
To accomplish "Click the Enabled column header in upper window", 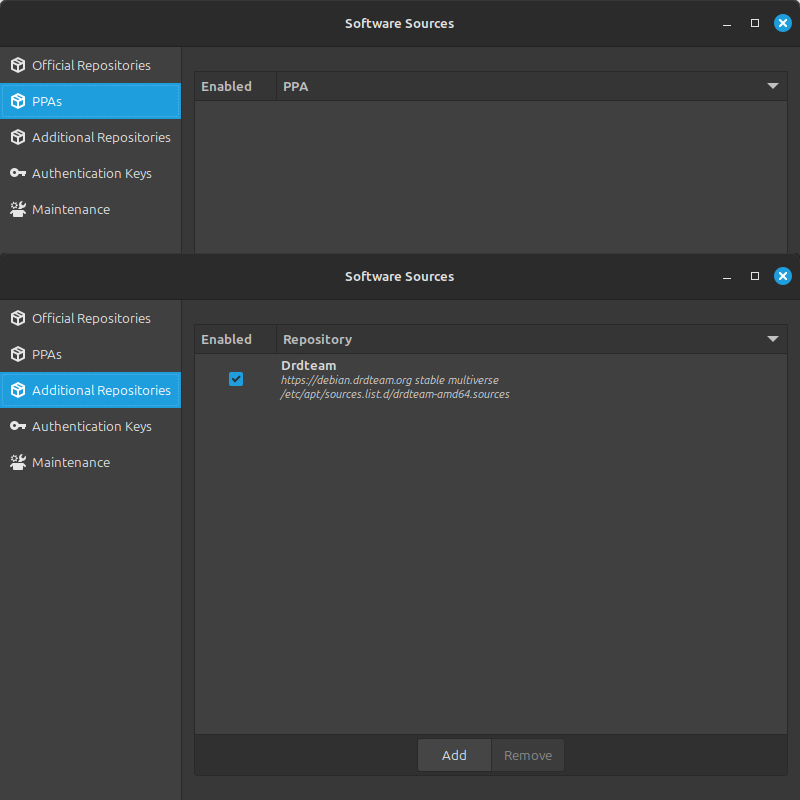I will click(x=236, y=86).
